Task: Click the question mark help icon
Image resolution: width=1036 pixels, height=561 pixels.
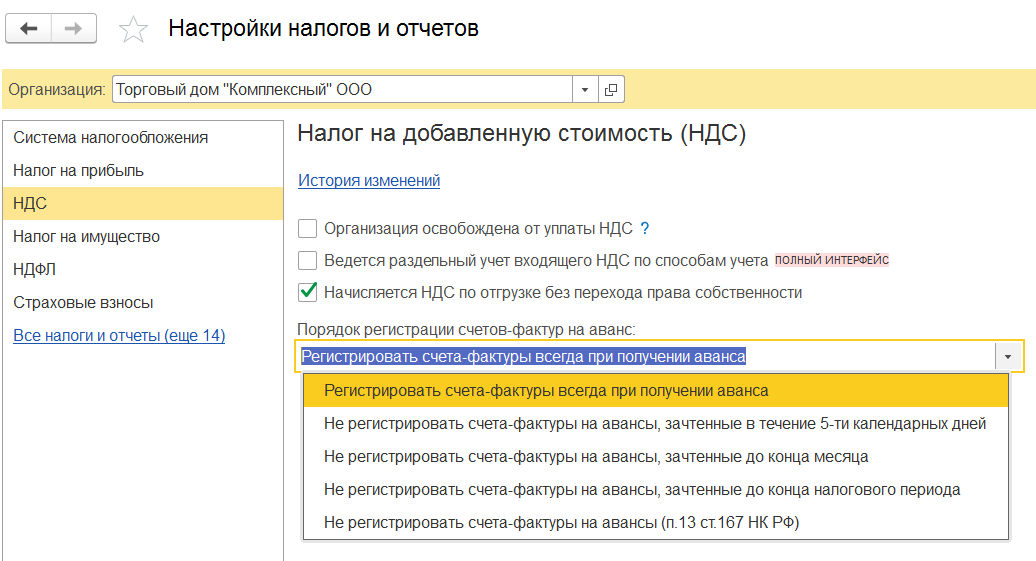Action: pos(645,228)
